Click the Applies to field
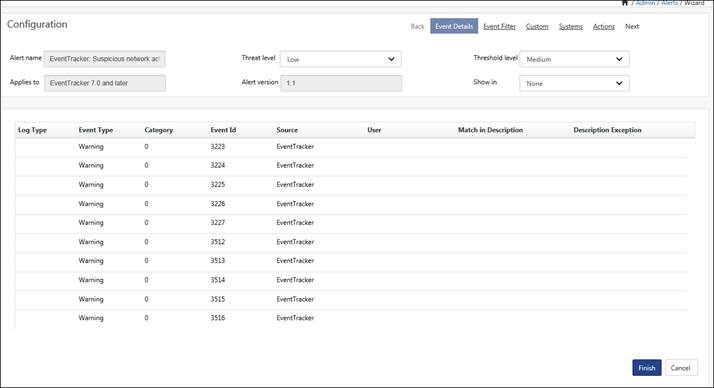Image resolution: width=714 pixels, height=388 pixels. 105,83
